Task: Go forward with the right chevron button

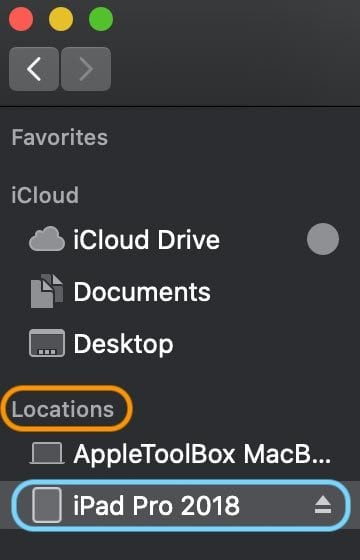Action: [x=86, y=69]
